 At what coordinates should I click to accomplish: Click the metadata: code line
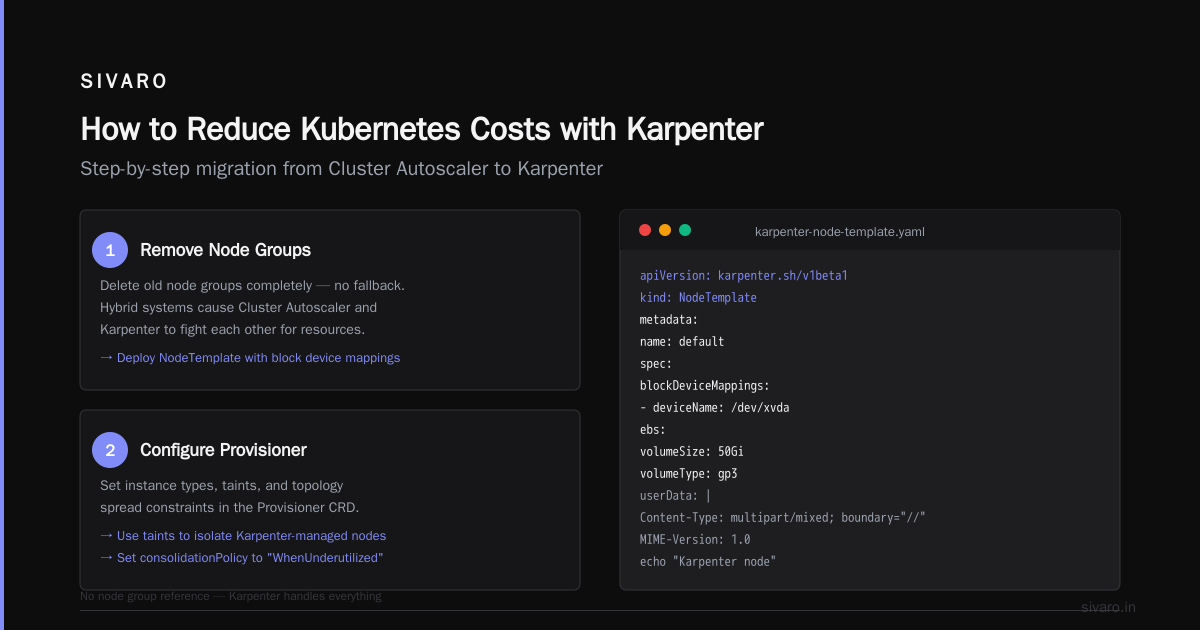669,319
